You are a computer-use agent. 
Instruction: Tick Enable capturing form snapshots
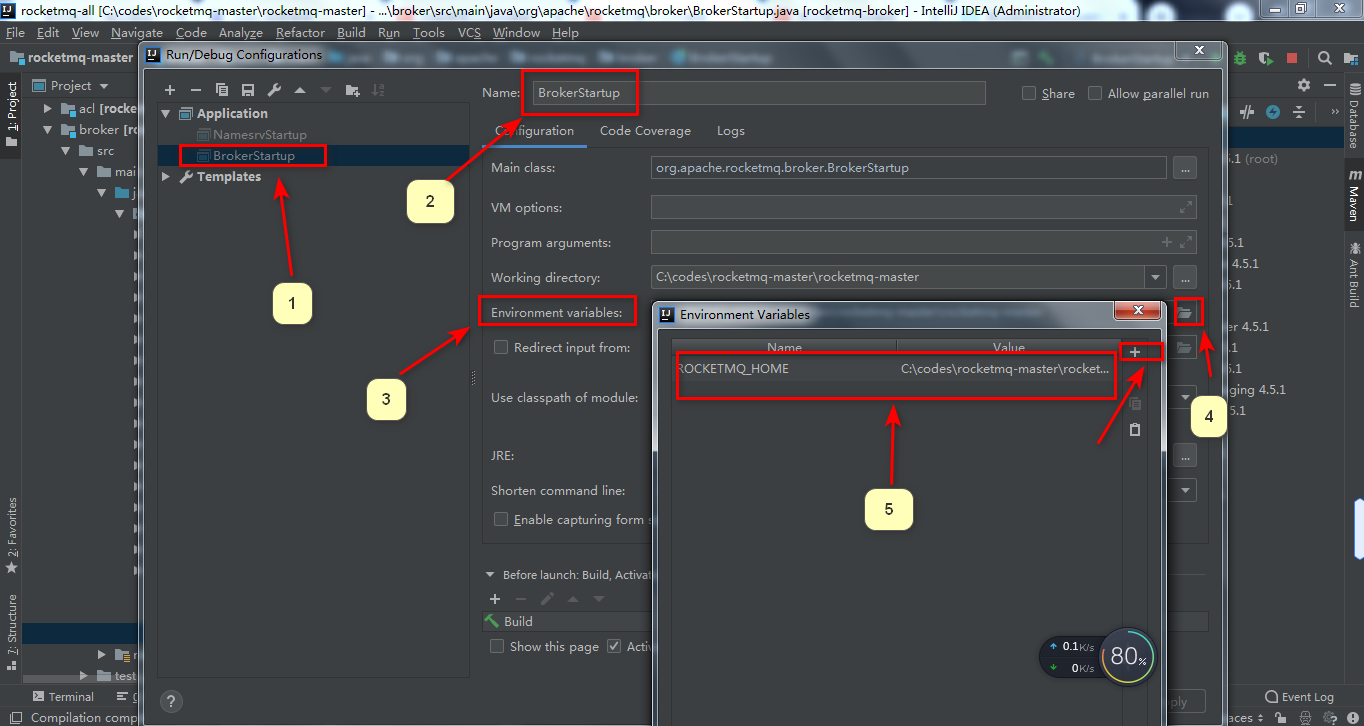click(x=502, y=520)
